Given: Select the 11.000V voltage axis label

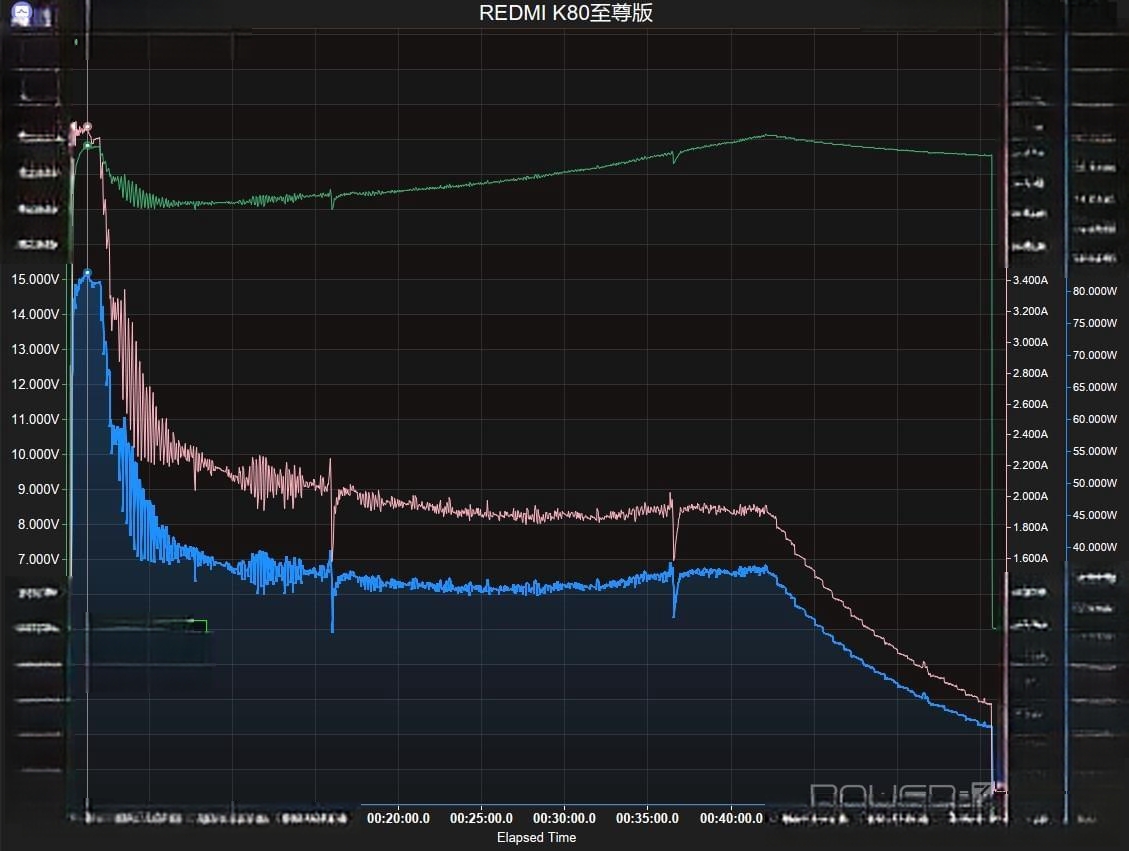Looking at the screenshot, I should [x=35, y=419].
